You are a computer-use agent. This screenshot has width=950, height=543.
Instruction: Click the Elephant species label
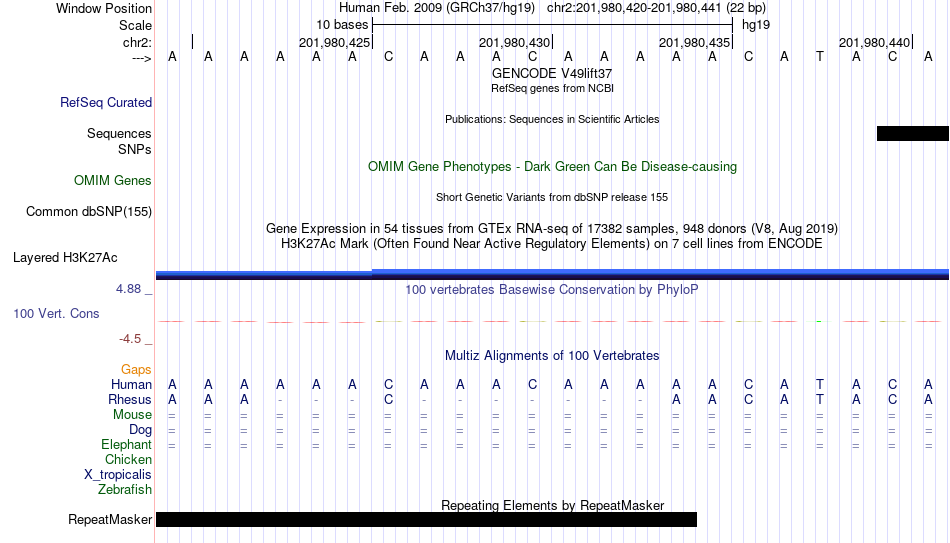[x=126, y=445]
